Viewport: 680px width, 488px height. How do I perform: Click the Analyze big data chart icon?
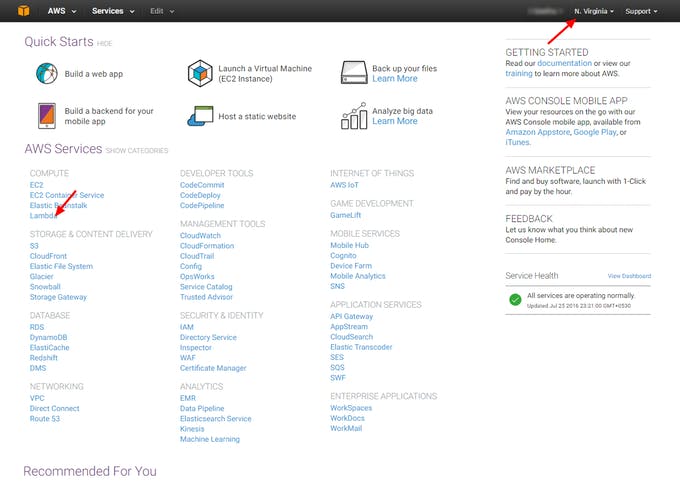(x=354, y=116)
